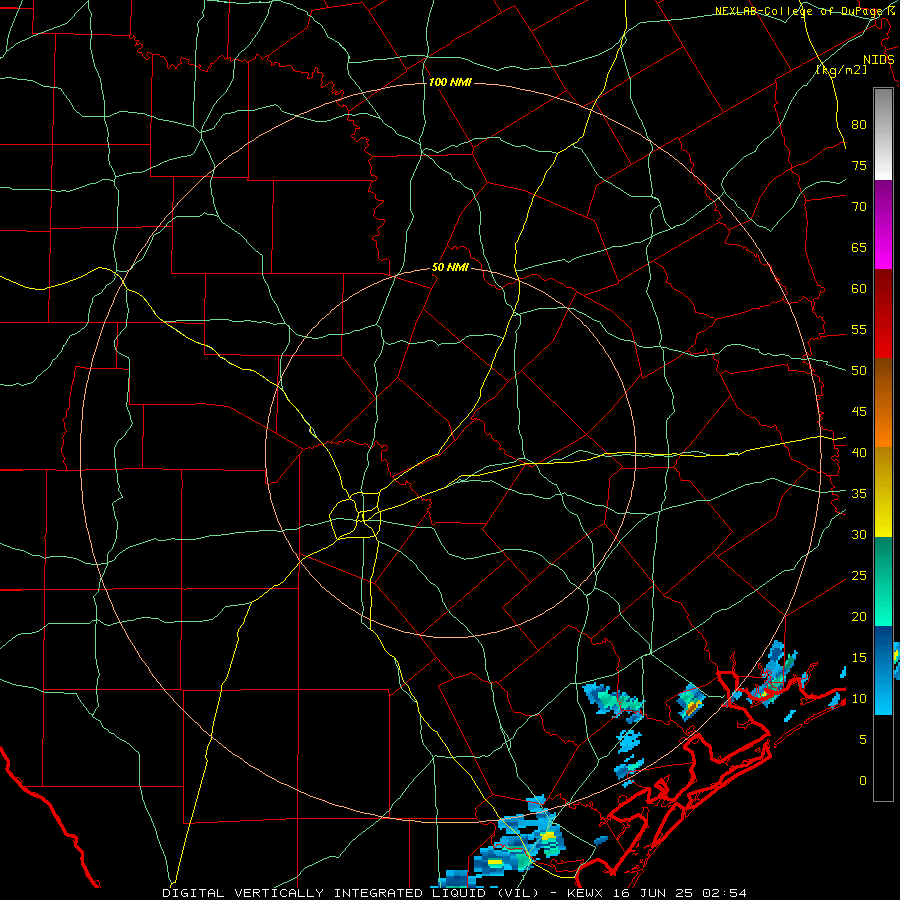Image resolution: width=900 pixels, height=900 pixels.
Task: Click the "45" value on the color scale
Action: (x=859, y=412)
